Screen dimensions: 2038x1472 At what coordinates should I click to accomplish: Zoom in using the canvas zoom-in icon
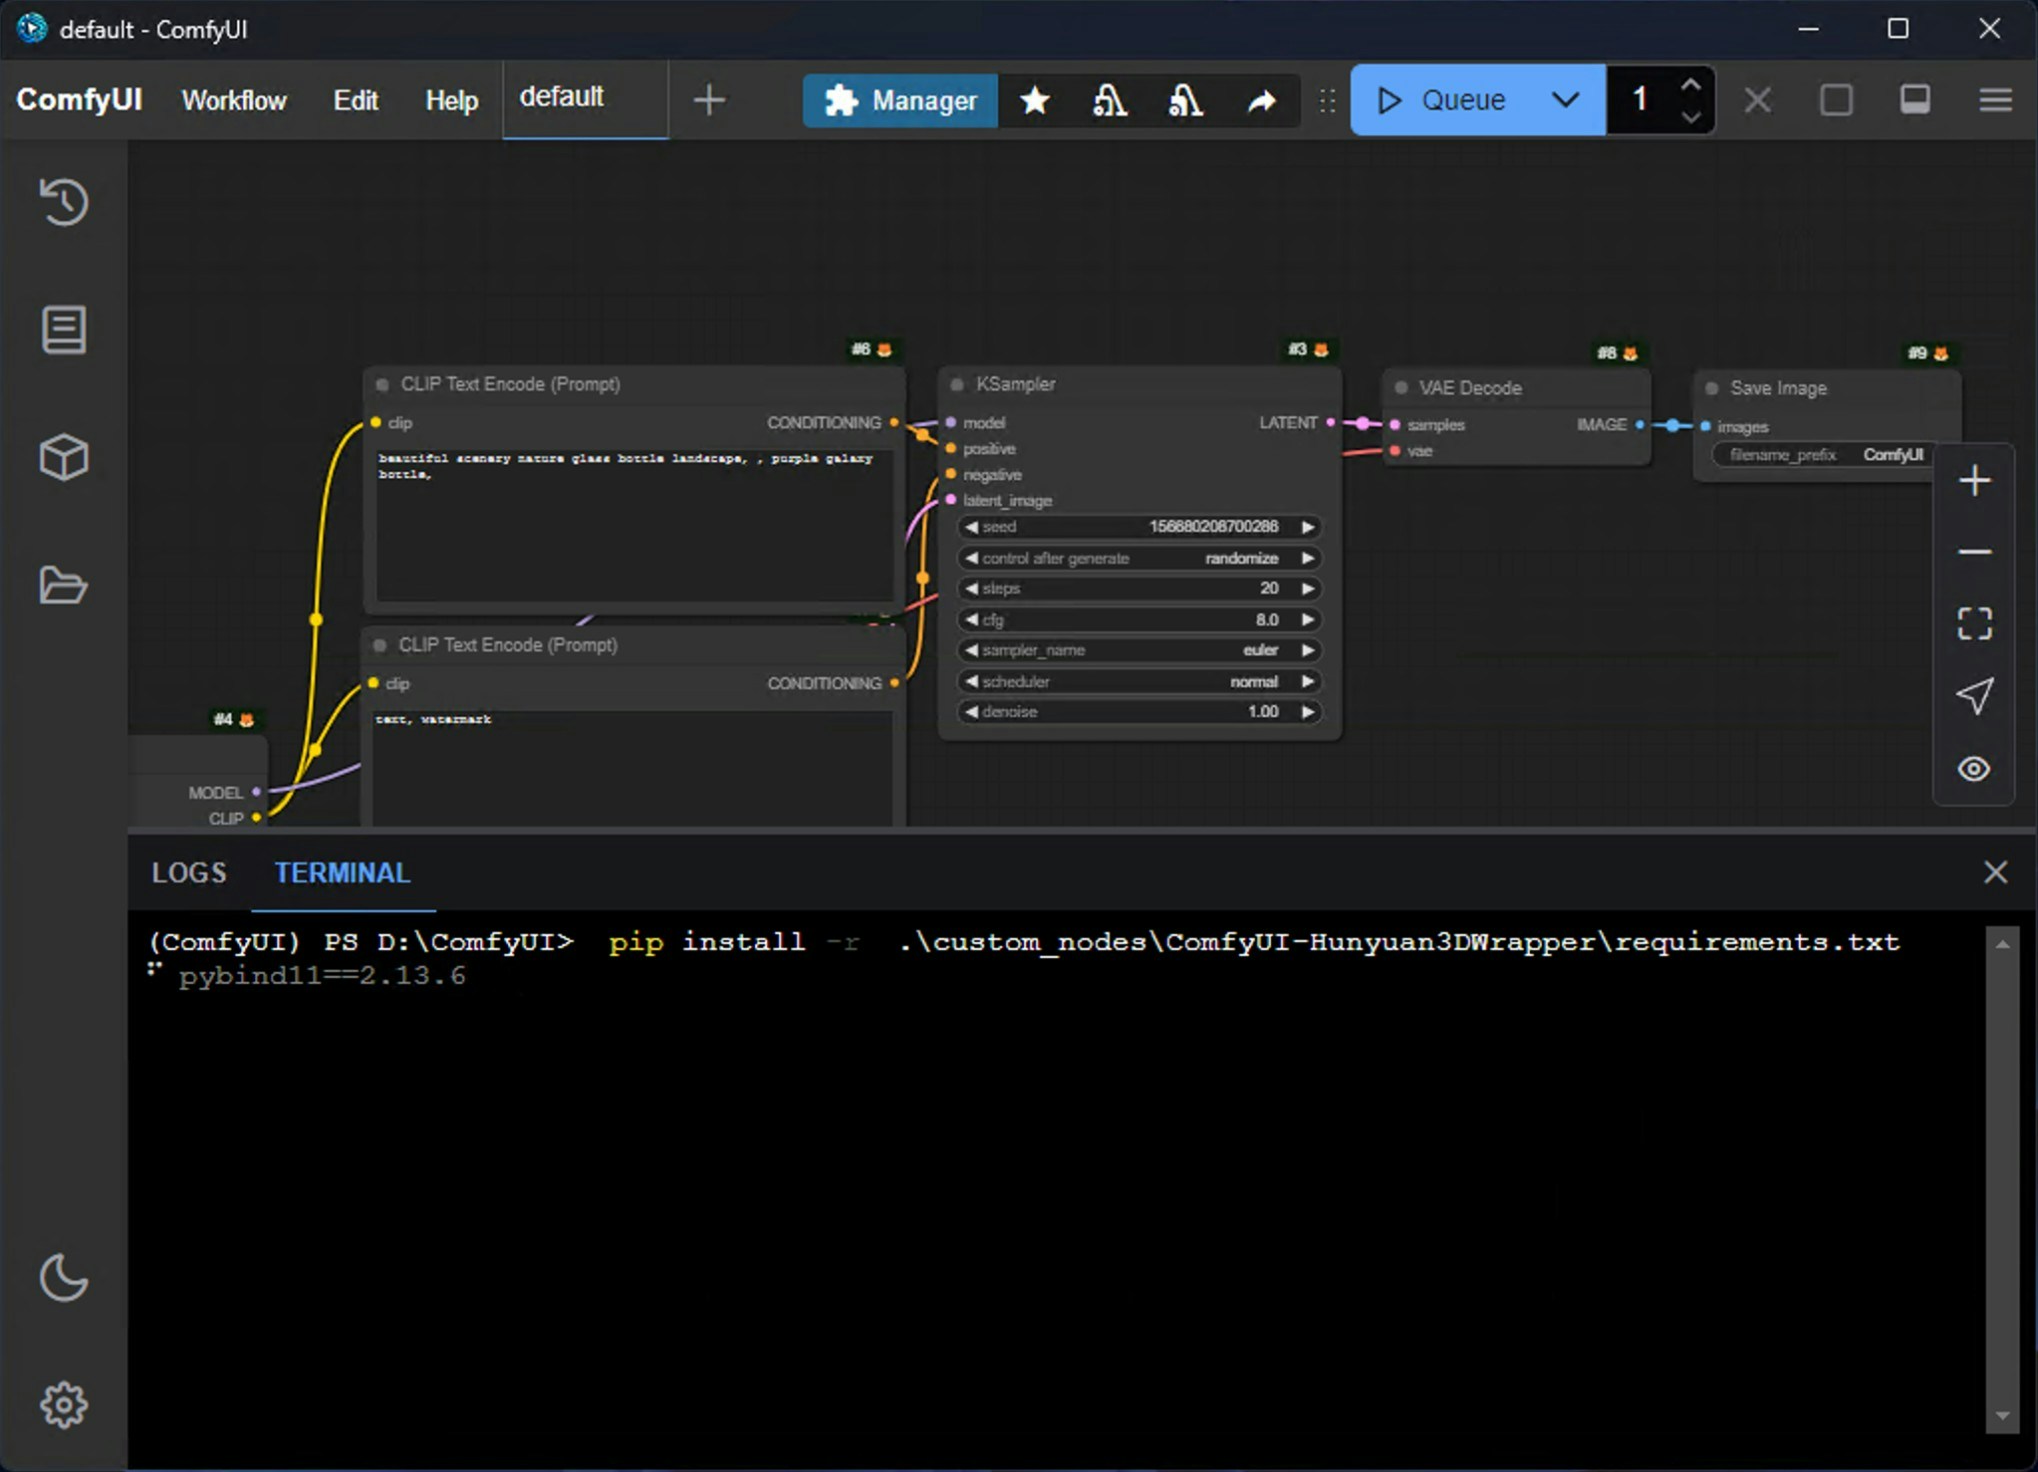tap(1974, 481)
